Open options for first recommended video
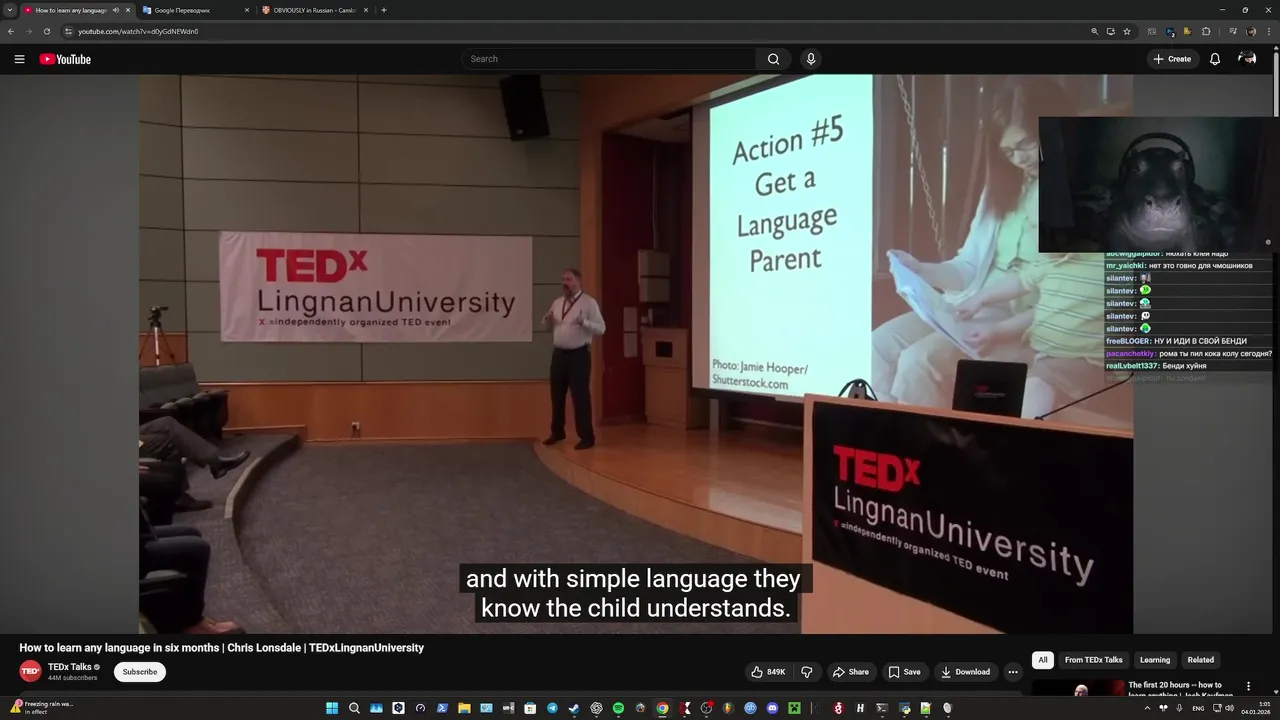This screenshot has width=1280, height=720. [x=1248, y=686]
